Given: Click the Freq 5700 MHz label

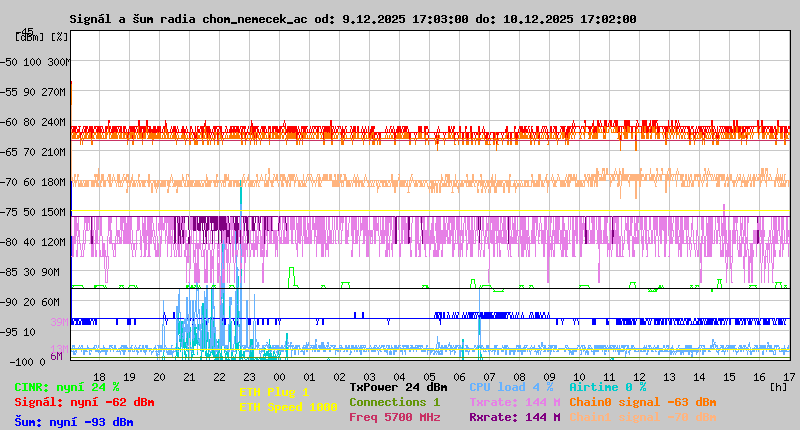Looking at the screenshot, I should tap(394, 417).
